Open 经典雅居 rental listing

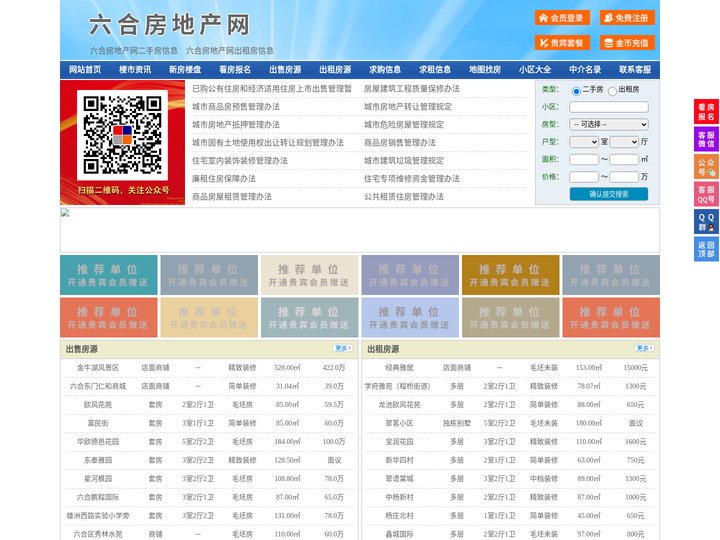tap(399, 367)
